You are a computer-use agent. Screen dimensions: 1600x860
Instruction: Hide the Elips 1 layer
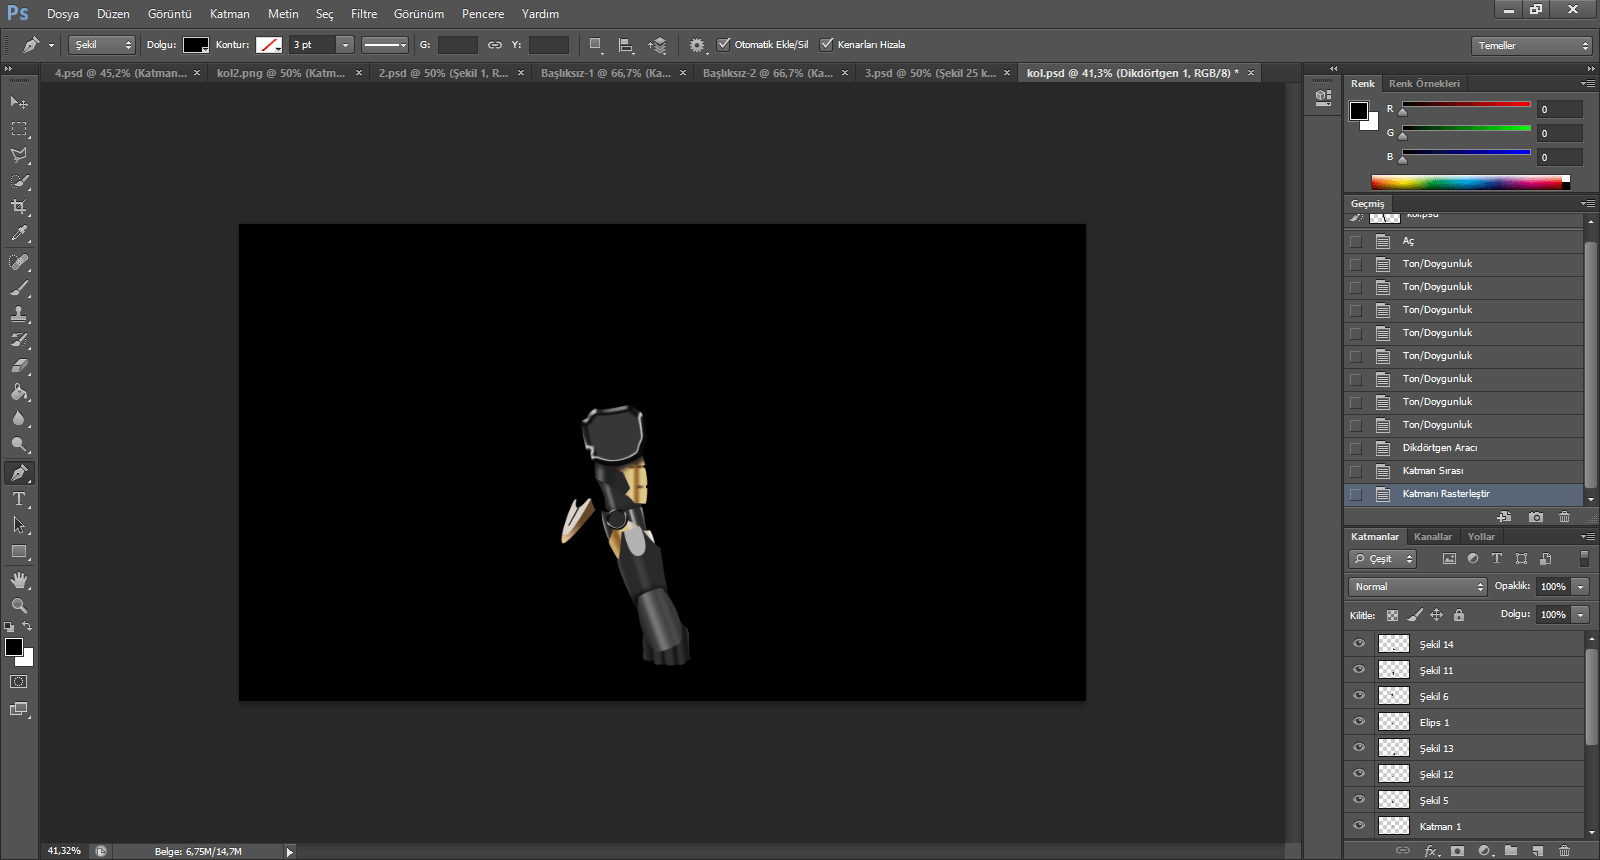[1359, 722]
